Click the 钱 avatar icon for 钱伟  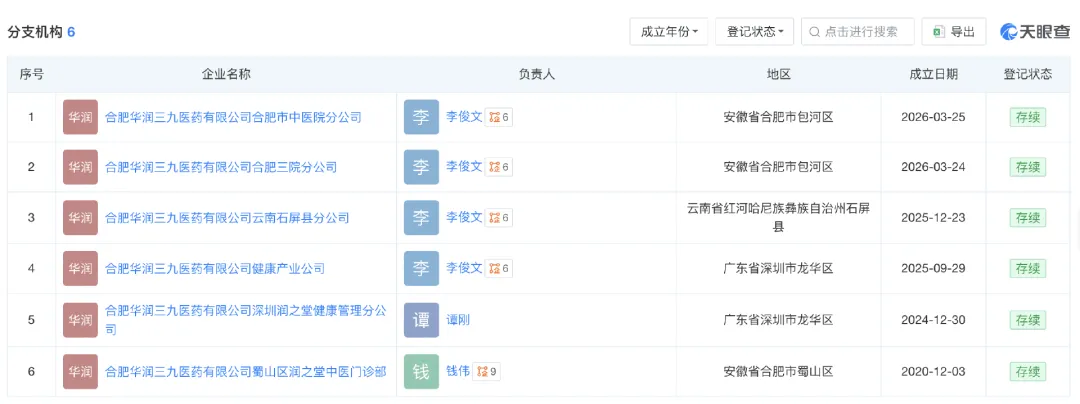[421, 371]
